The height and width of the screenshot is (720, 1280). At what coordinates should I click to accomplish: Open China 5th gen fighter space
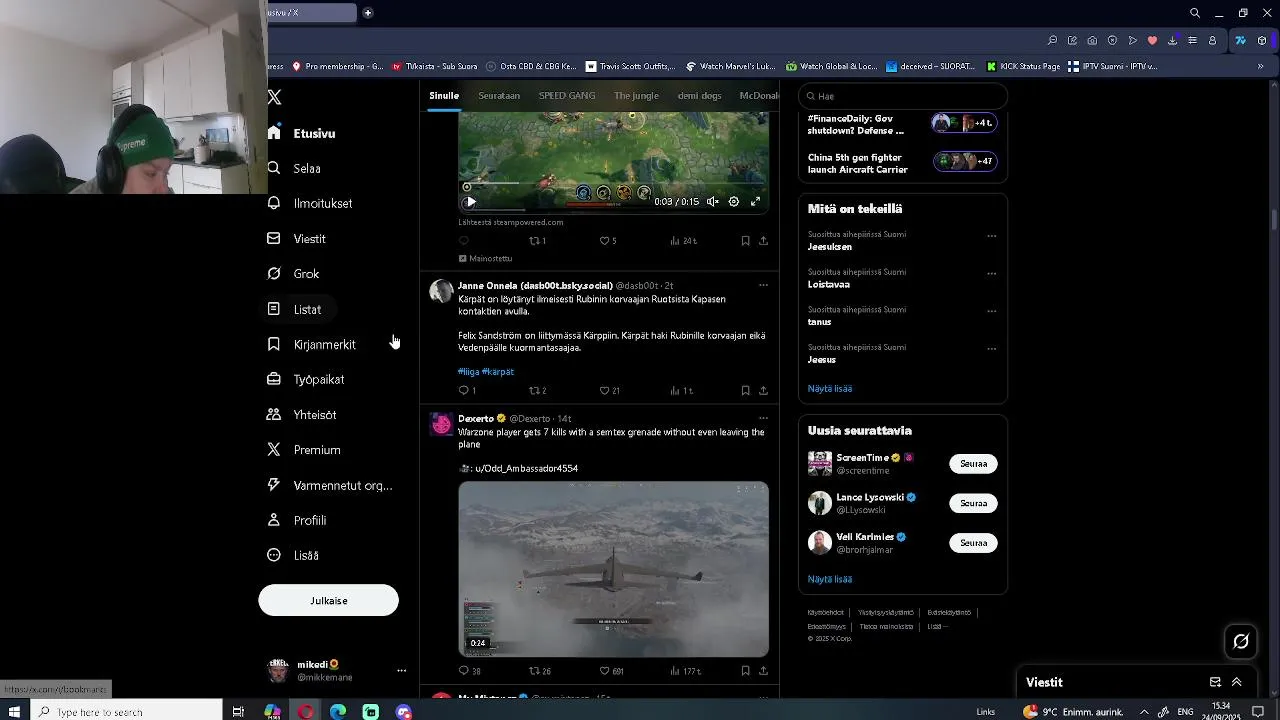[x=902, y=163]
